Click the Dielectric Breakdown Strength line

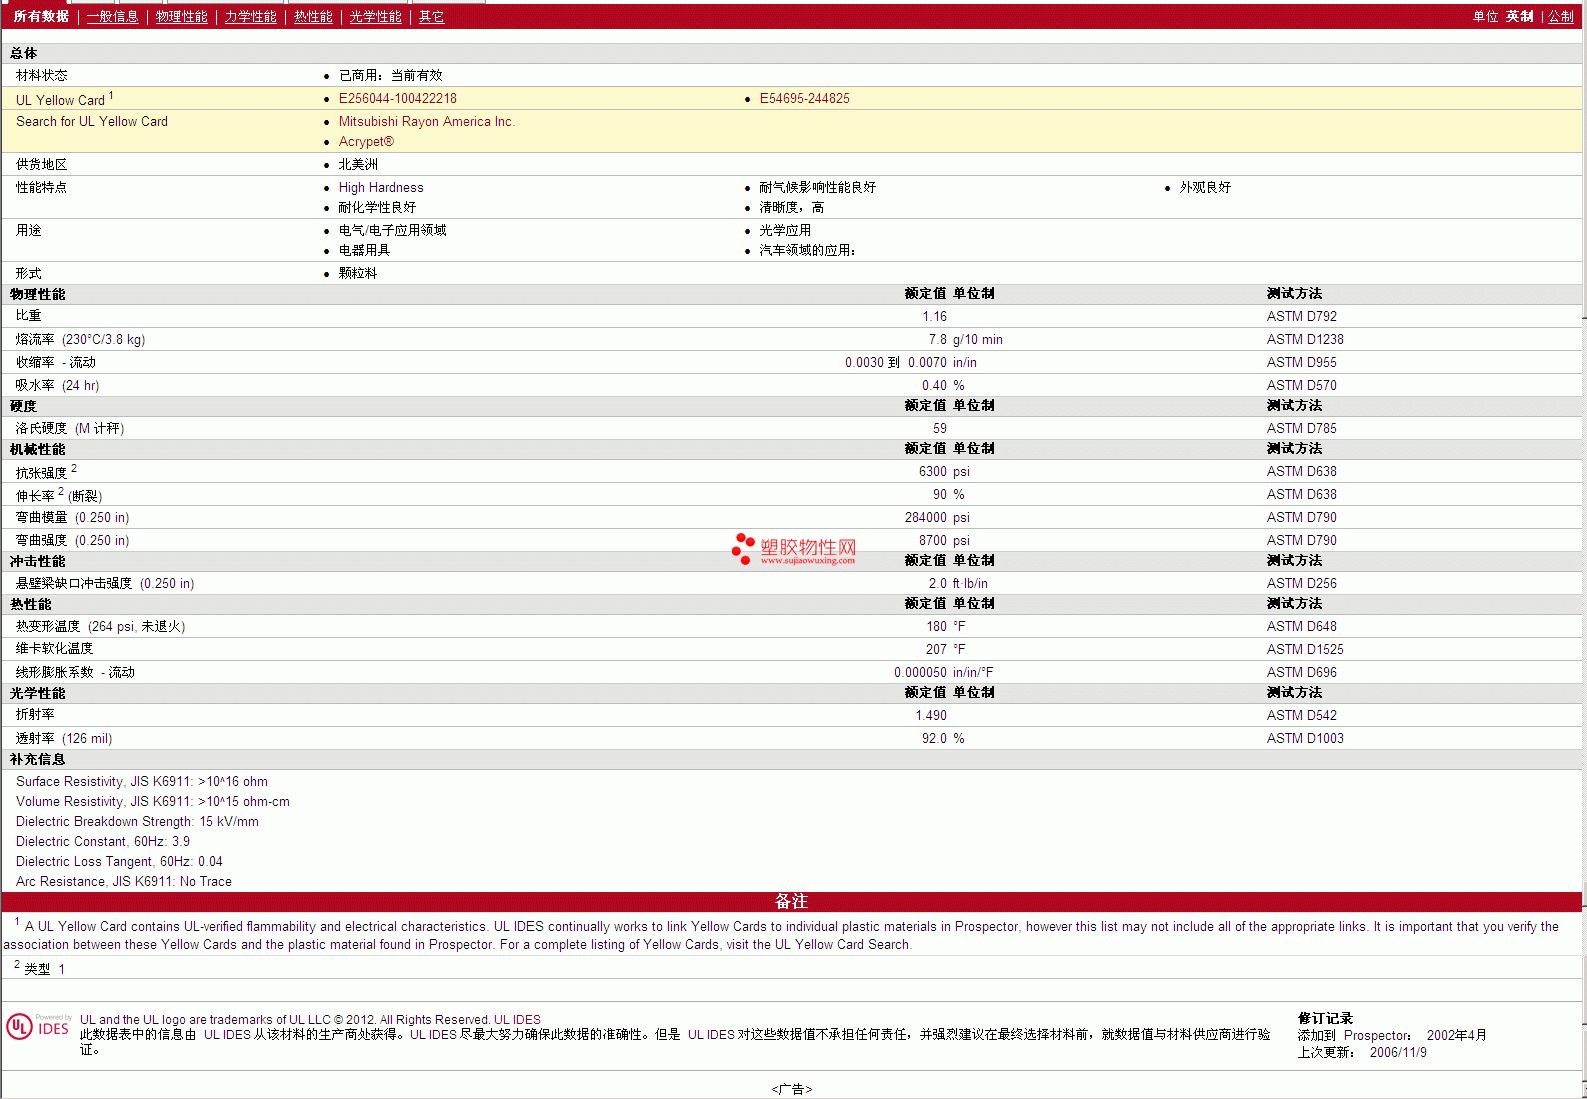pos(137,822)
